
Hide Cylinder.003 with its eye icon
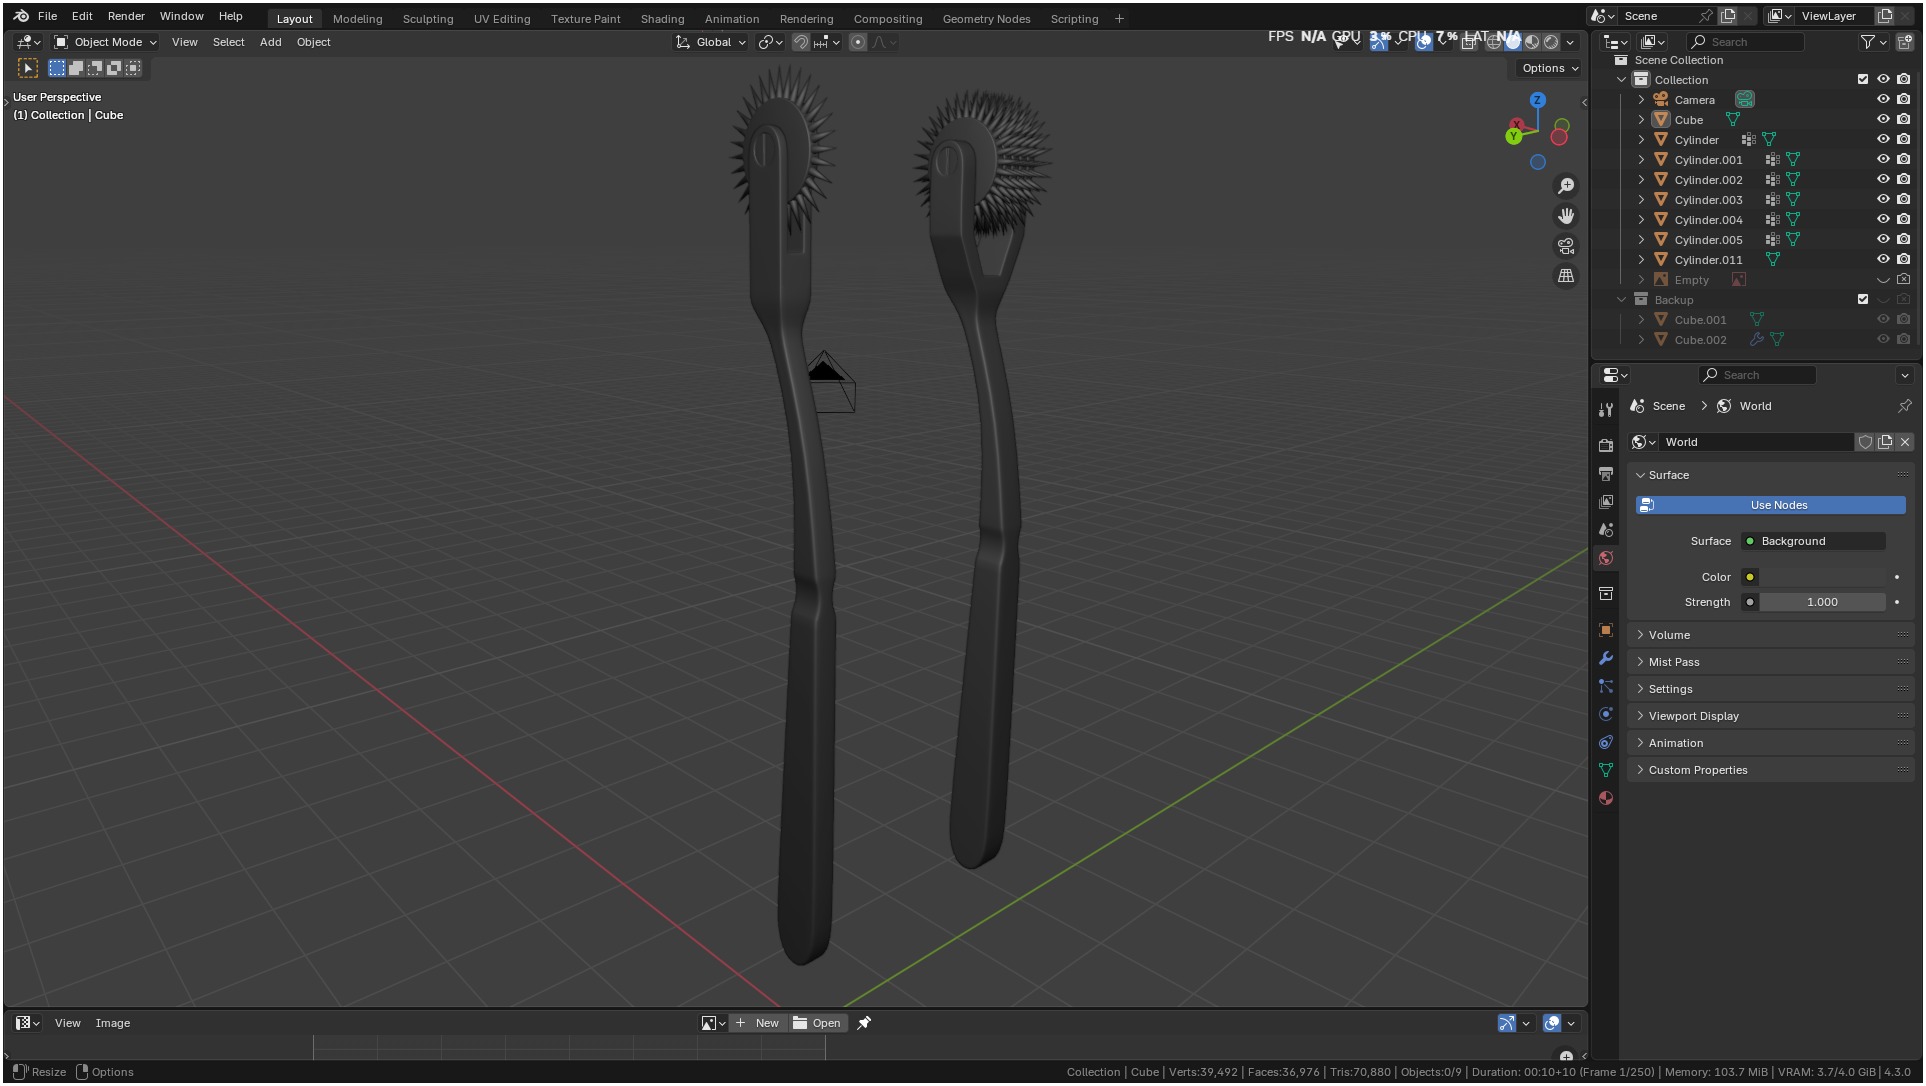pos(1883,200)
